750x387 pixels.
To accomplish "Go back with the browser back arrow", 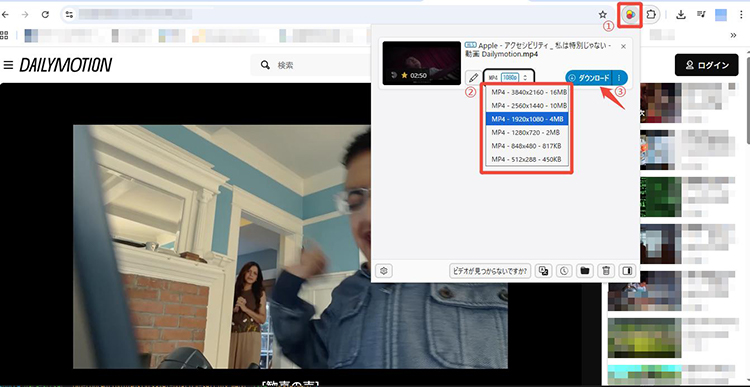I will (6, 15).
